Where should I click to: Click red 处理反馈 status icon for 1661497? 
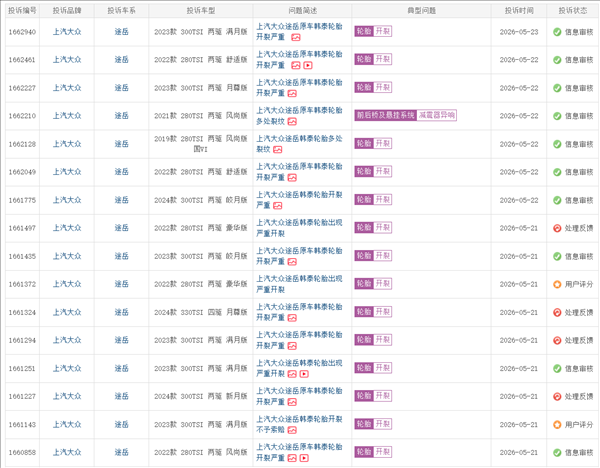click(557, 228)
